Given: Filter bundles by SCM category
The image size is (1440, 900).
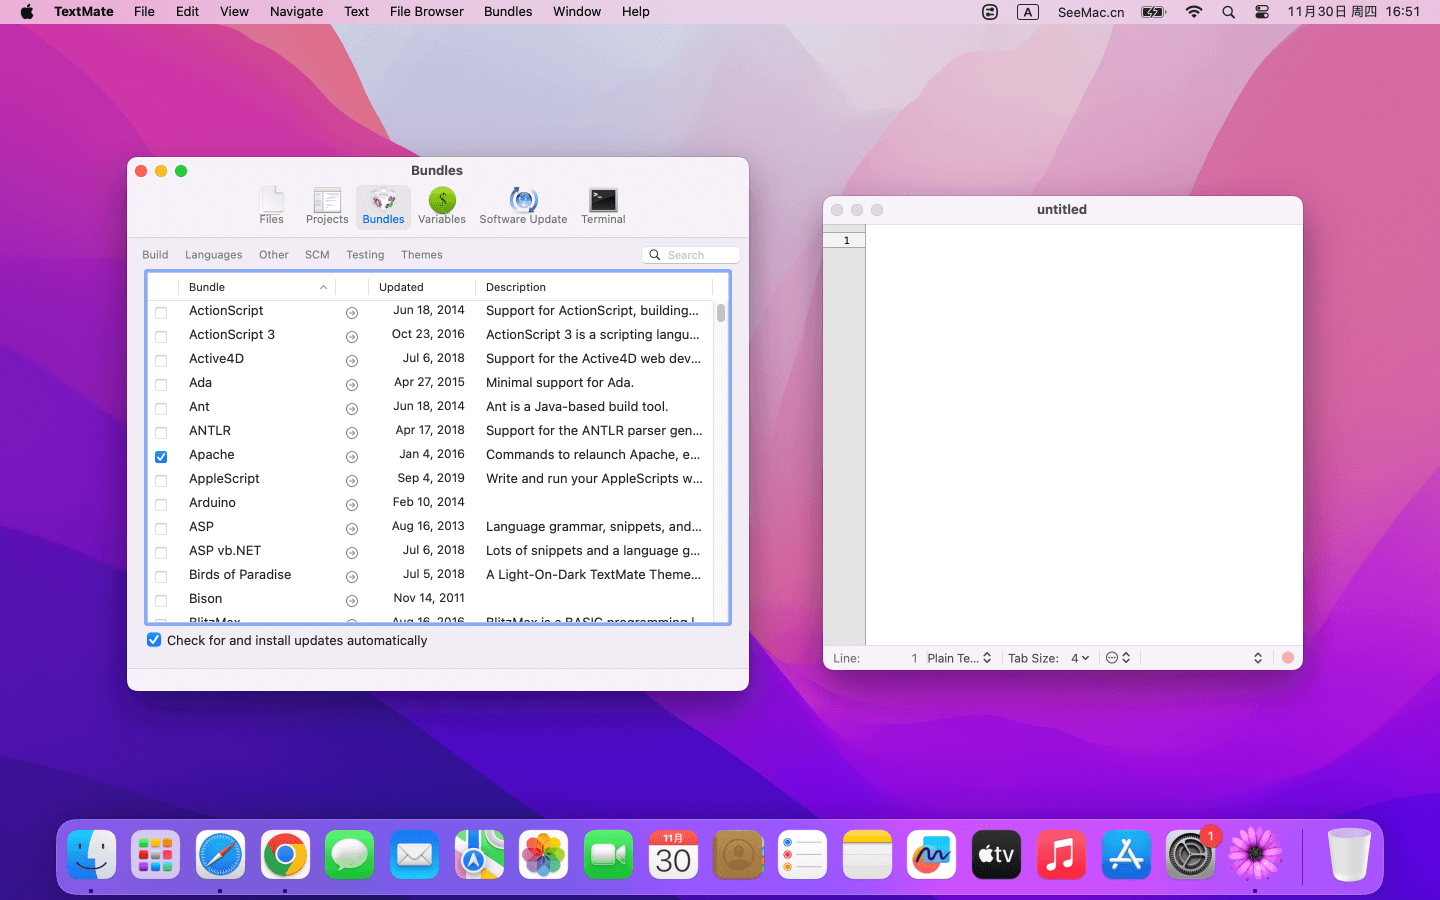Looking at the screenshot, I should (317, 255).
